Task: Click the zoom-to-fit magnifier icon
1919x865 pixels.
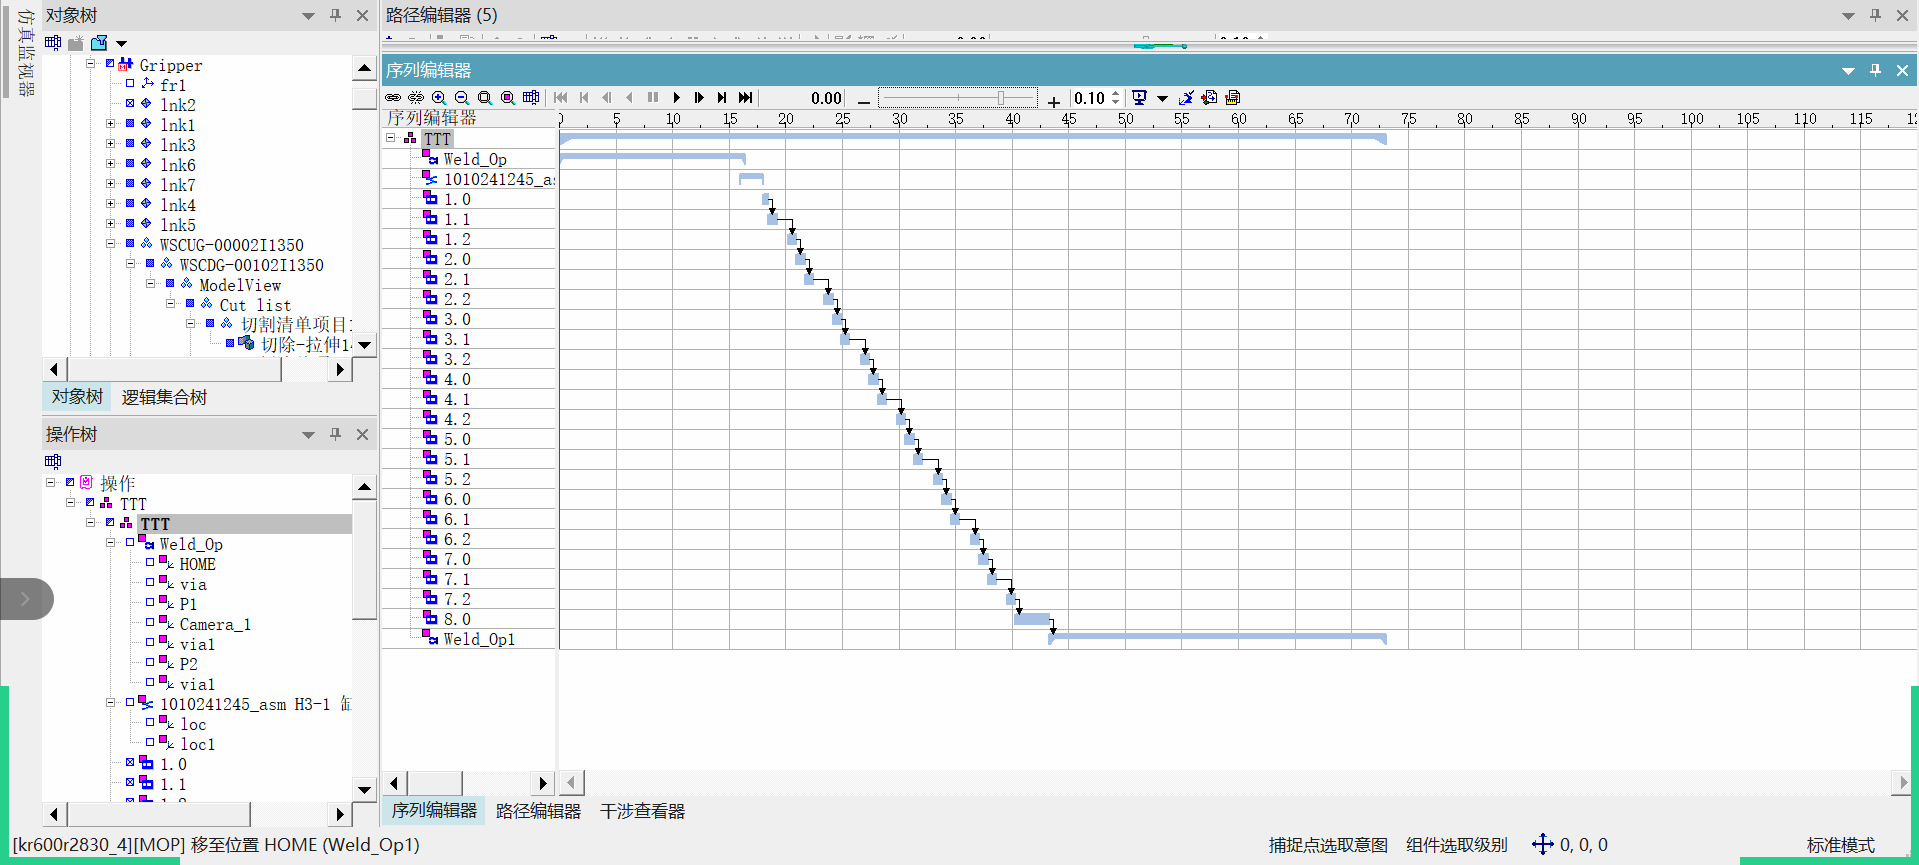Action: pos(485,98)
